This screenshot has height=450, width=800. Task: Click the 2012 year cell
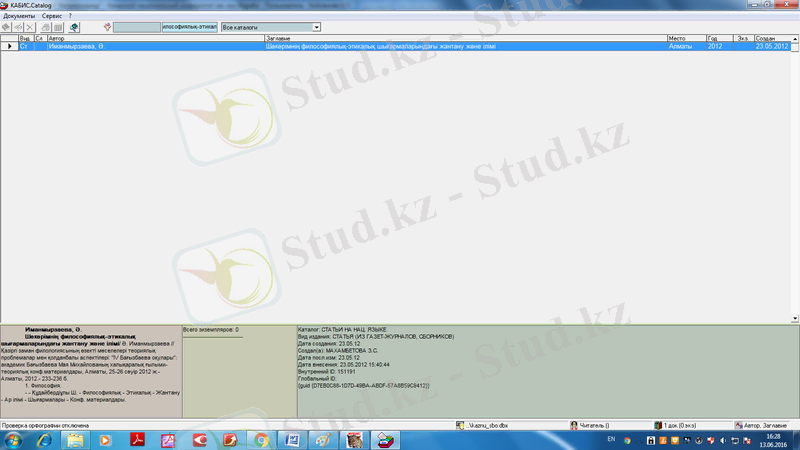(x=720, y=46)
